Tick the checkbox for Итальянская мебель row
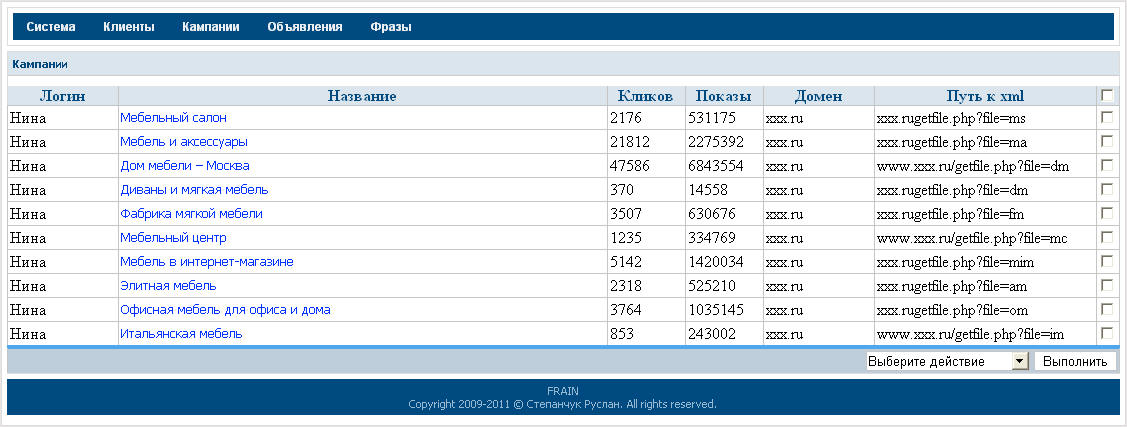Screen dimensions: 1127x427 coord(1107,333)
